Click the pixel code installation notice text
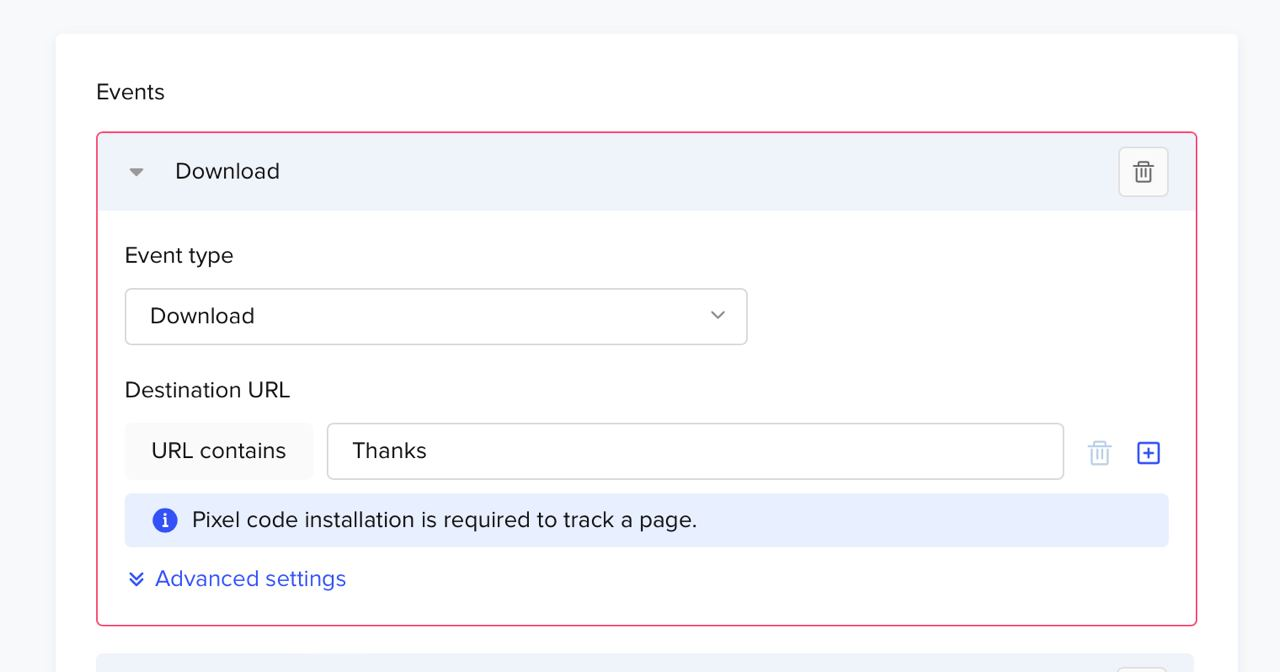This screenshot has height=672, width=1280. [444, 520]
